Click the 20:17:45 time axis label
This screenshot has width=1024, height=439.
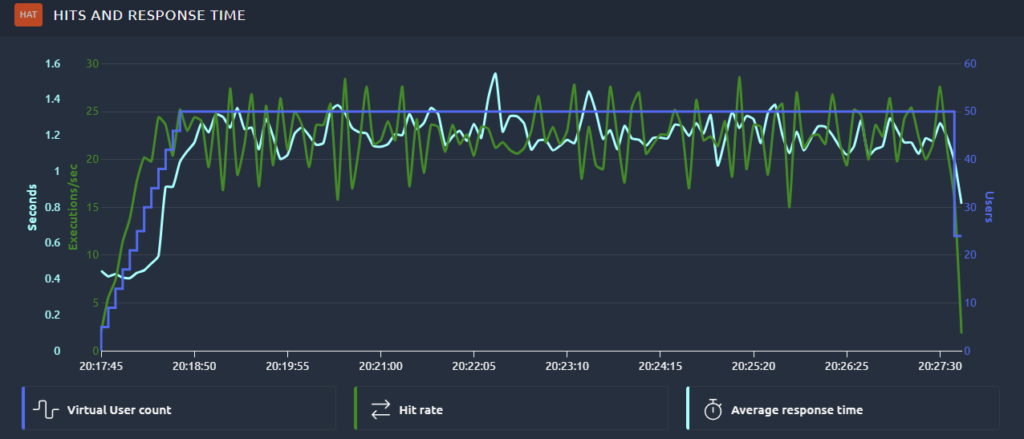pos(101,366)
